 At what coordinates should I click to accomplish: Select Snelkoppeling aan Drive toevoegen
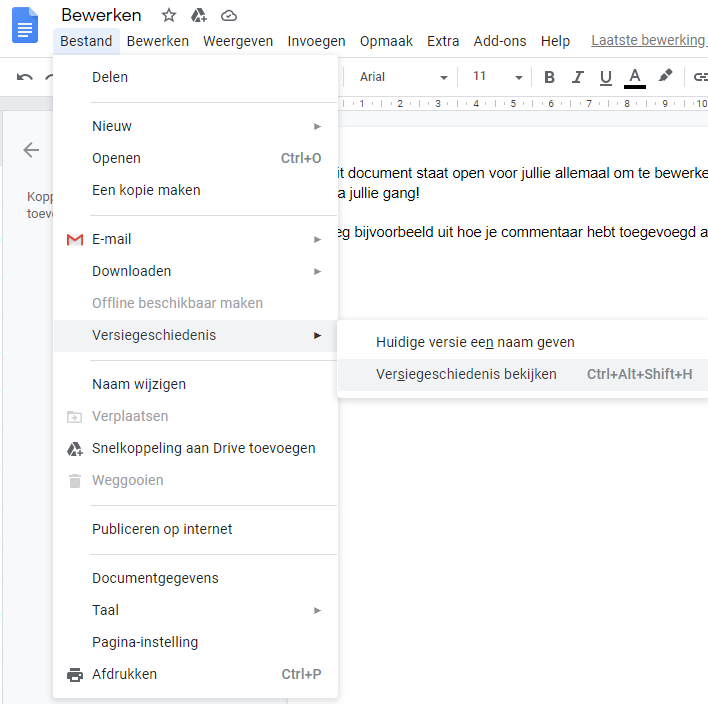click(x=196, y=448)
